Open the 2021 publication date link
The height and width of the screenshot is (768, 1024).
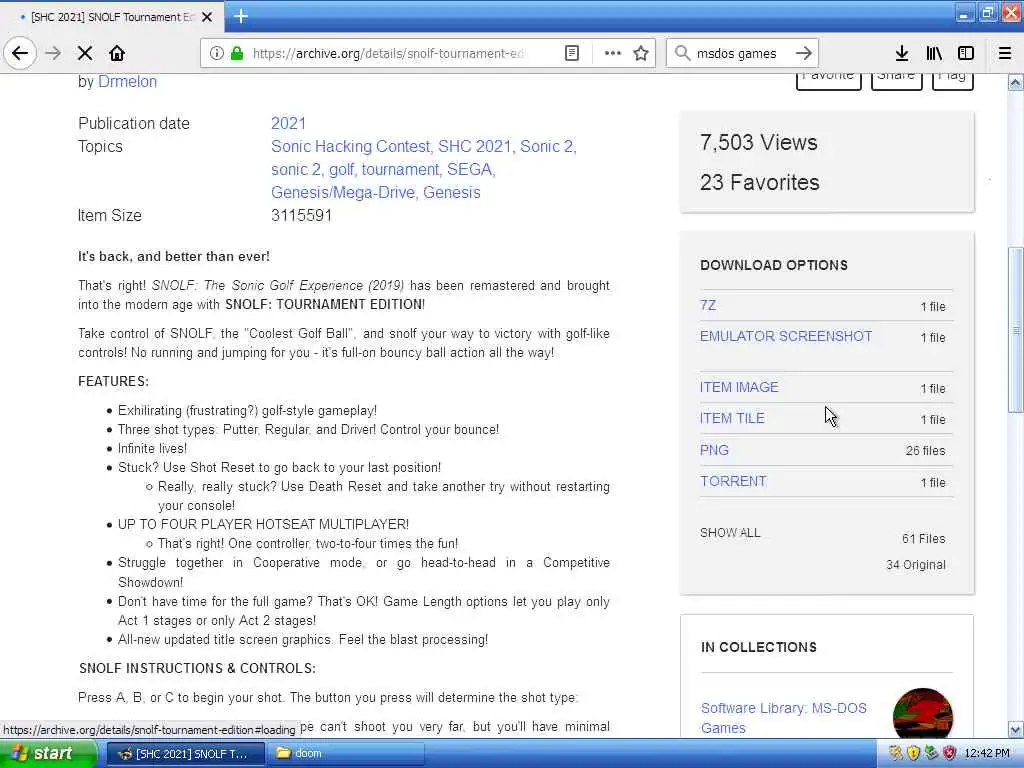288,123
